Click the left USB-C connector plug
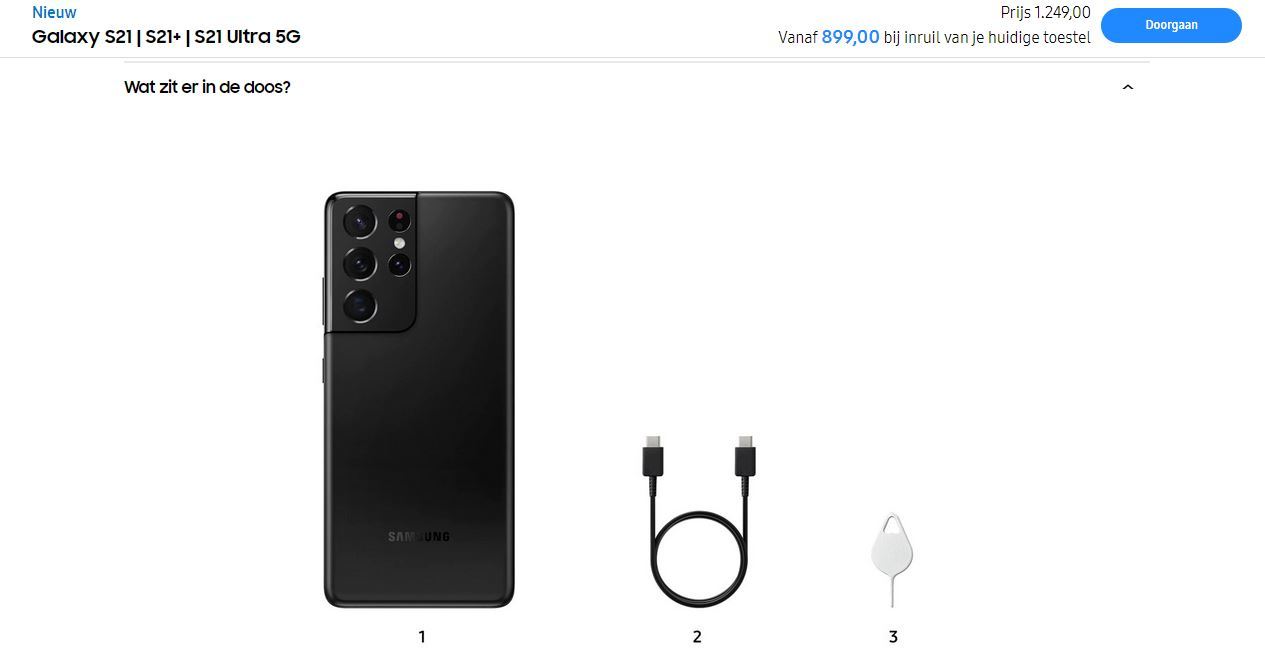This screenshot has width=1265, height=651. (653, 458)
